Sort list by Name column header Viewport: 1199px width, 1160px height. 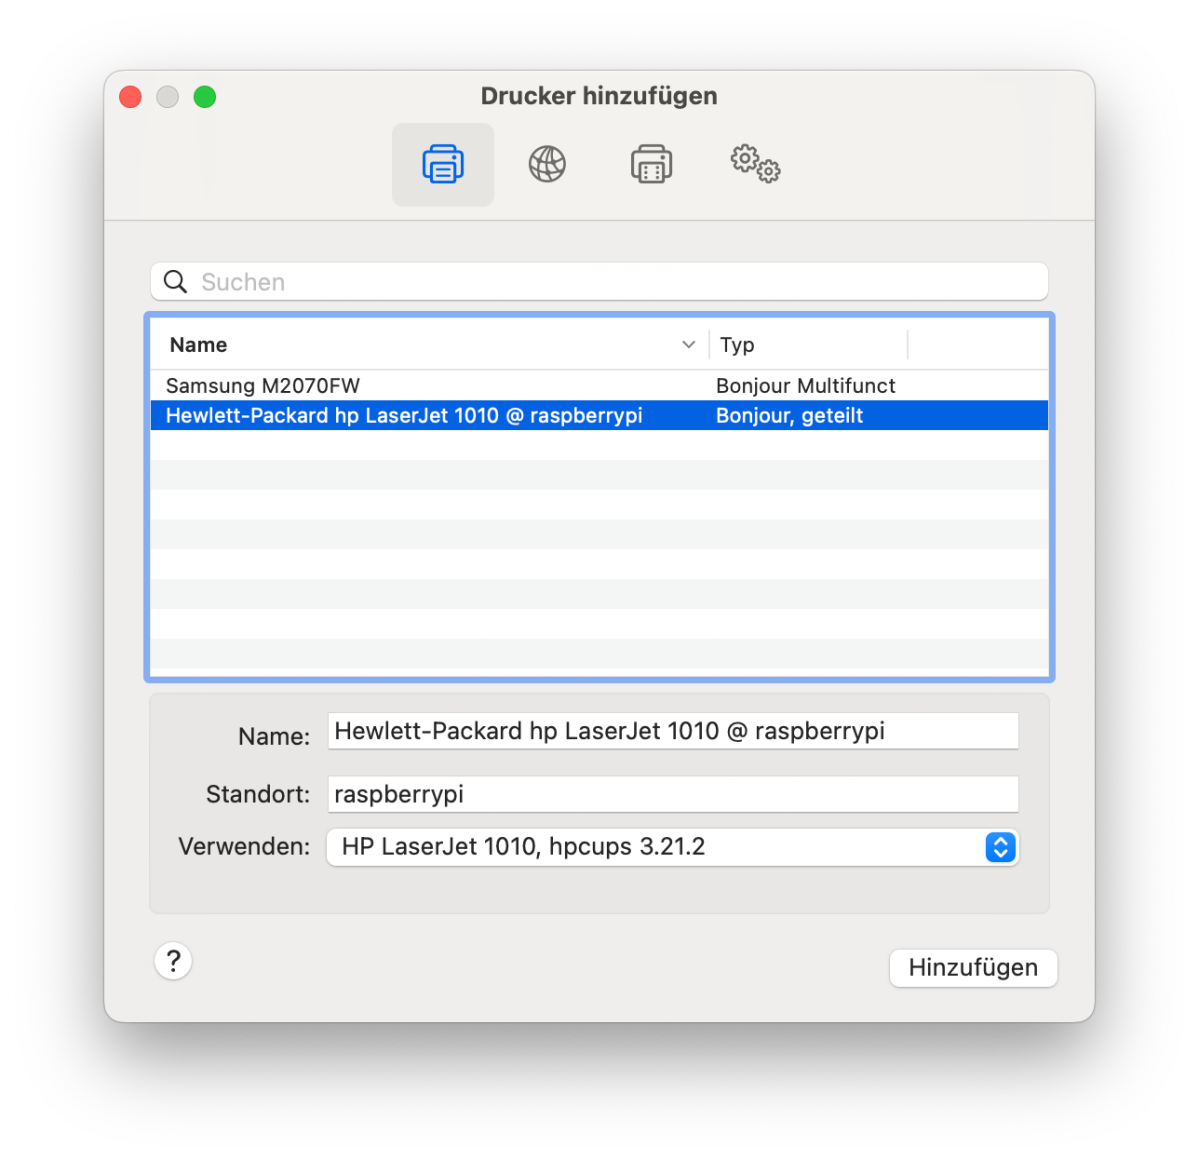pos(431,345)
